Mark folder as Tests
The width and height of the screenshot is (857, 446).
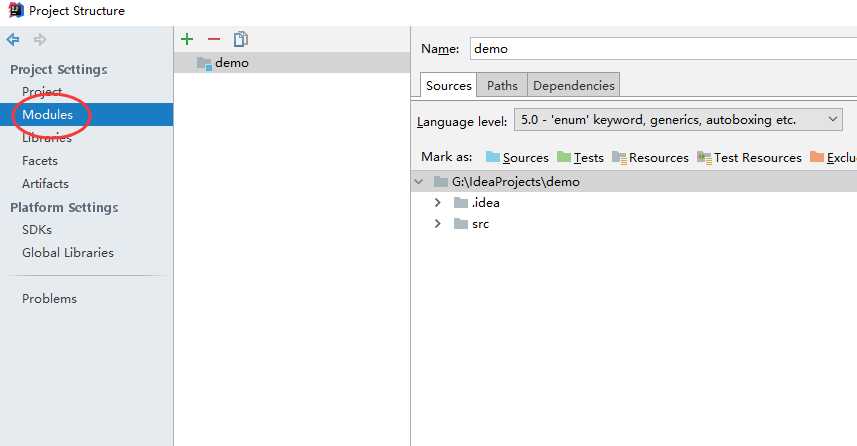click(580, 157)
